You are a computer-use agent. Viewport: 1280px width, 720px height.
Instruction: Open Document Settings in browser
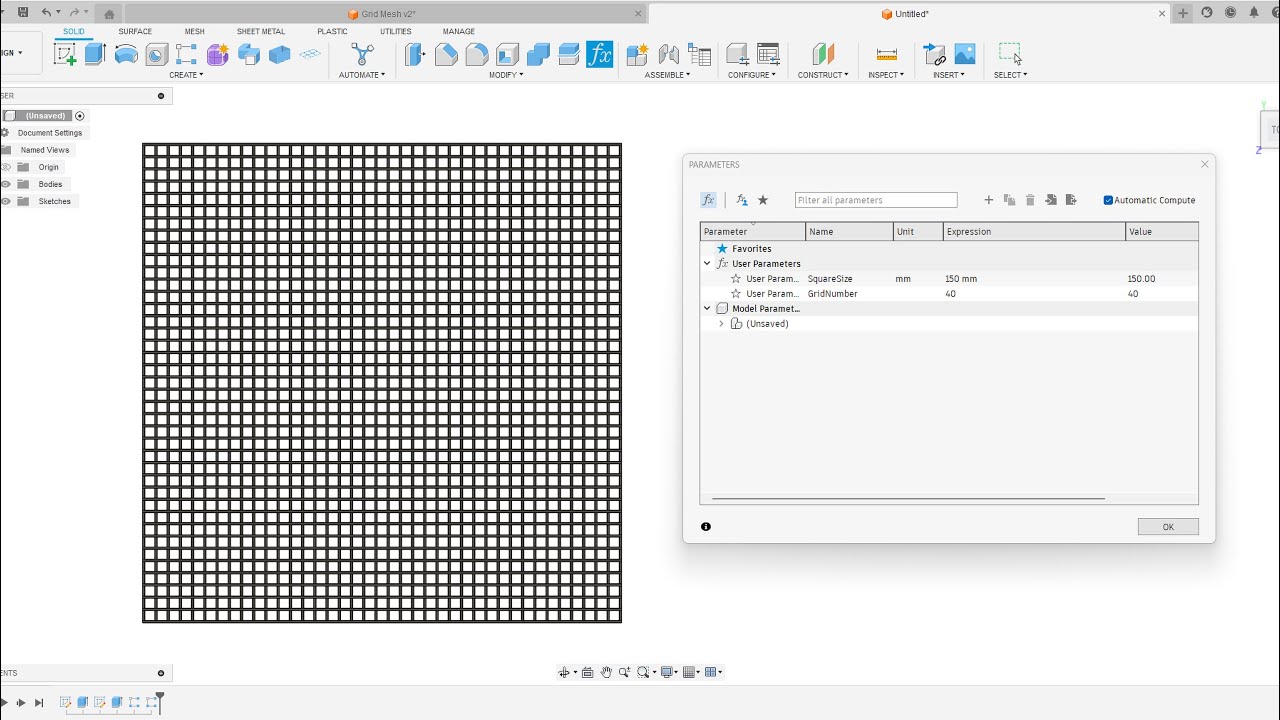coord(49,133)
